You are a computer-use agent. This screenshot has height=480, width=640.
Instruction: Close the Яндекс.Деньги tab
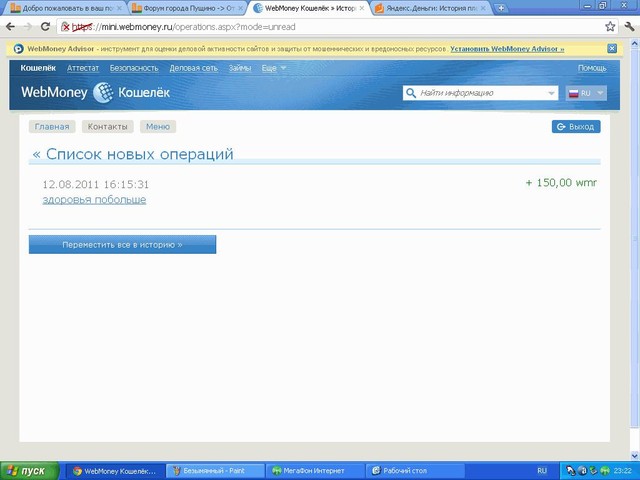(x=483, y=8)
